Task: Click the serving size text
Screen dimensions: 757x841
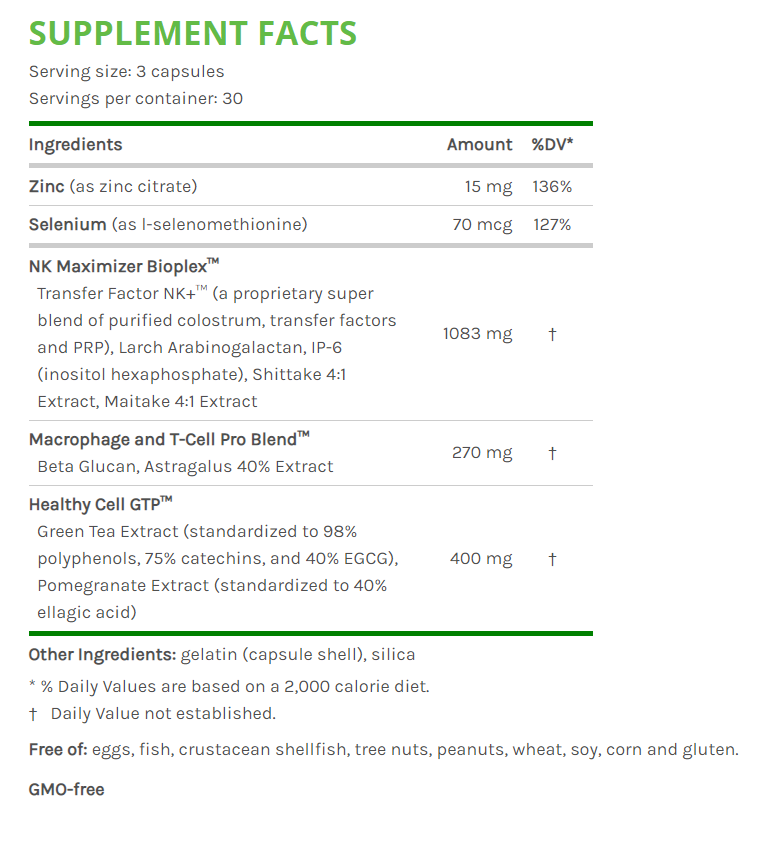Action: pos(126,72)
